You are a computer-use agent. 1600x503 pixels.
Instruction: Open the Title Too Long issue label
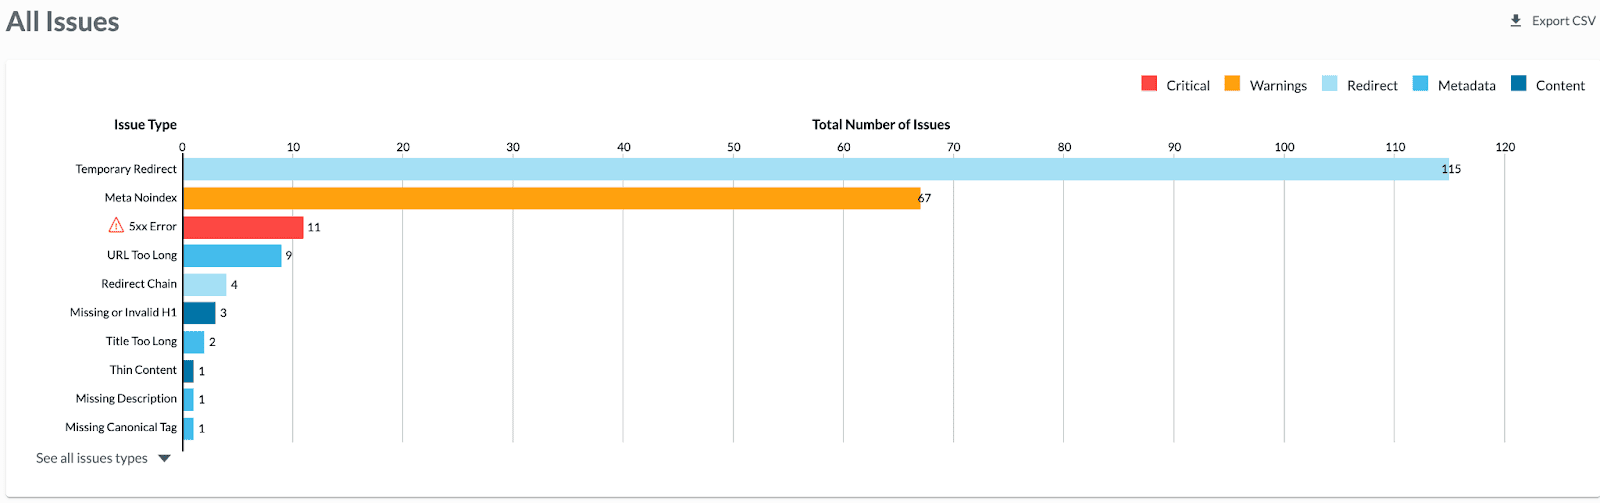pyautogui.click(x=141, y=341)
